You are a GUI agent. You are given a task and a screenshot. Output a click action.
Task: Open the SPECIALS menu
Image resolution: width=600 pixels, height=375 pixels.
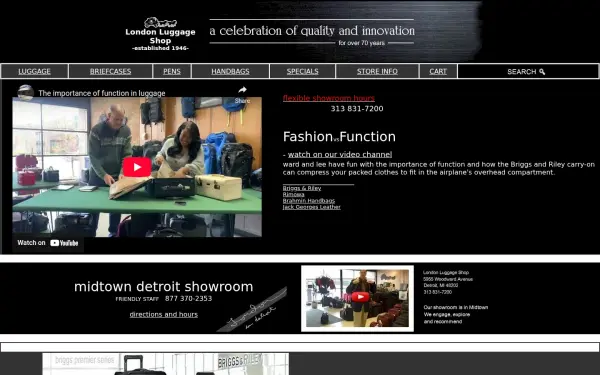pyautogui.click(x=303, y=71)
